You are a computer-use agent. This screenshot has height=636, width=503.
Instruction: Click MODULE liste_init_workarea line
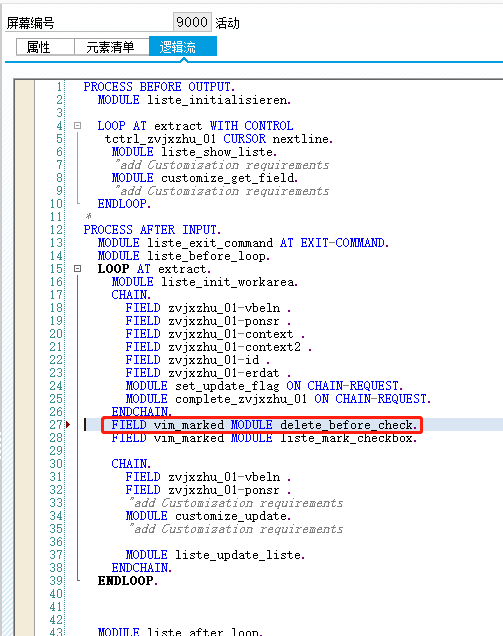(x=205, y=281)
